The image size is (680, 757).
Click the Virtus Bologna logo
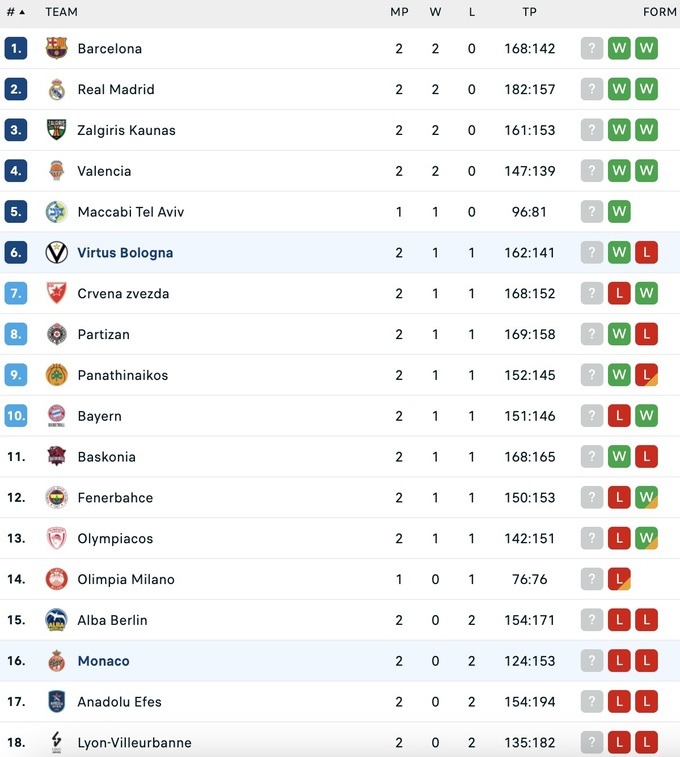coord(57,253)
